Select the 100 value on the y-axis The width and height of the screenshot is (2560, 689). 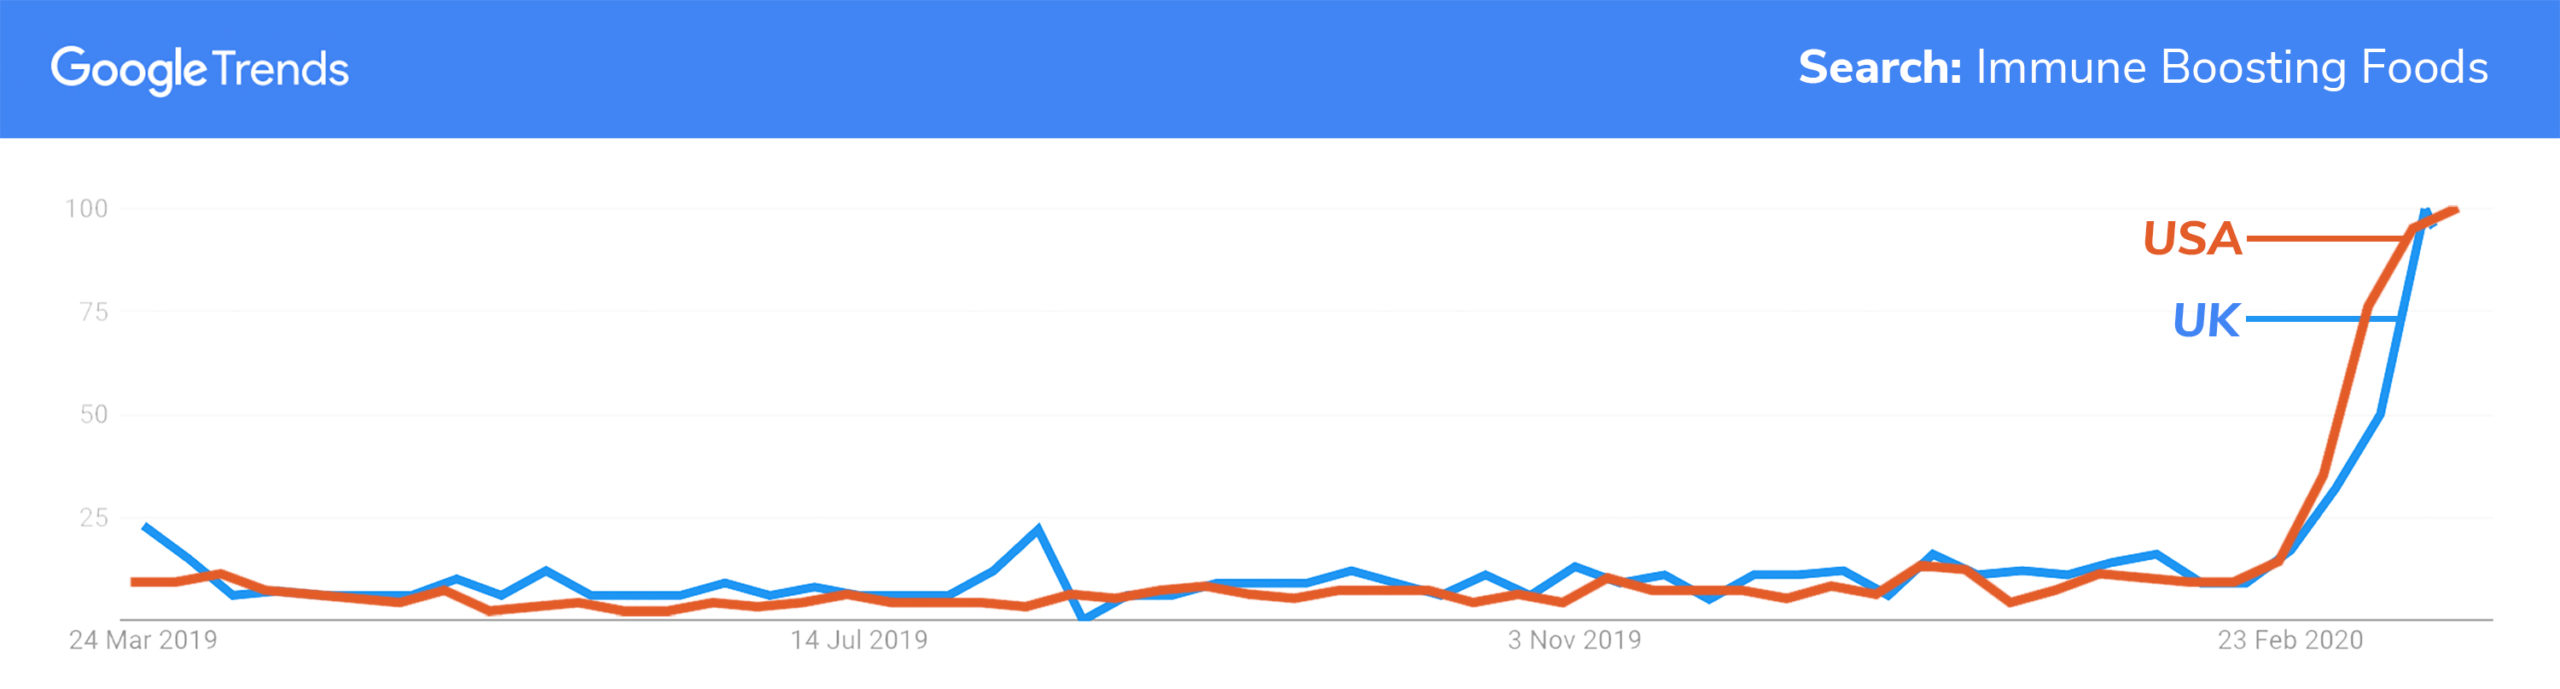pos(87,209)
